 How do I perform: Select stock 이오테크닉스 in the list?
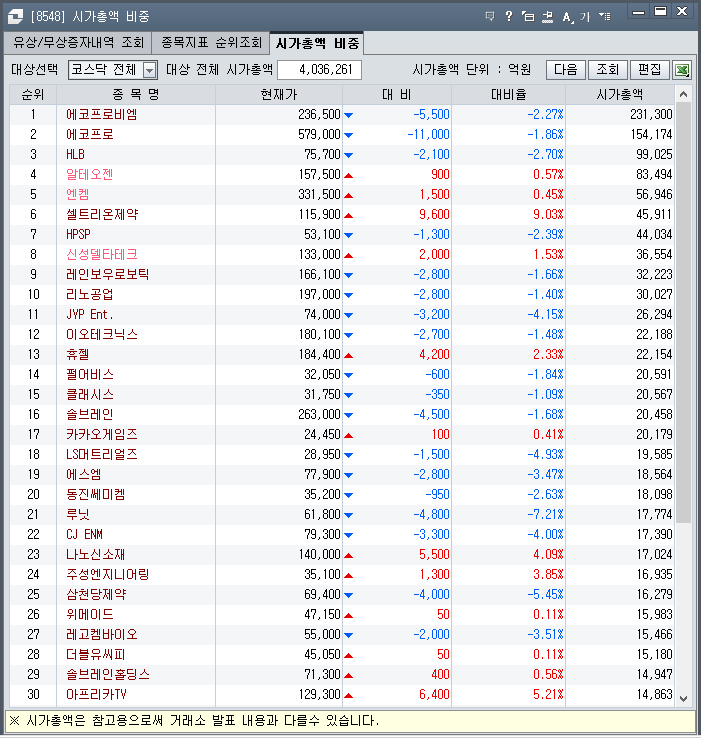point(102,335)
